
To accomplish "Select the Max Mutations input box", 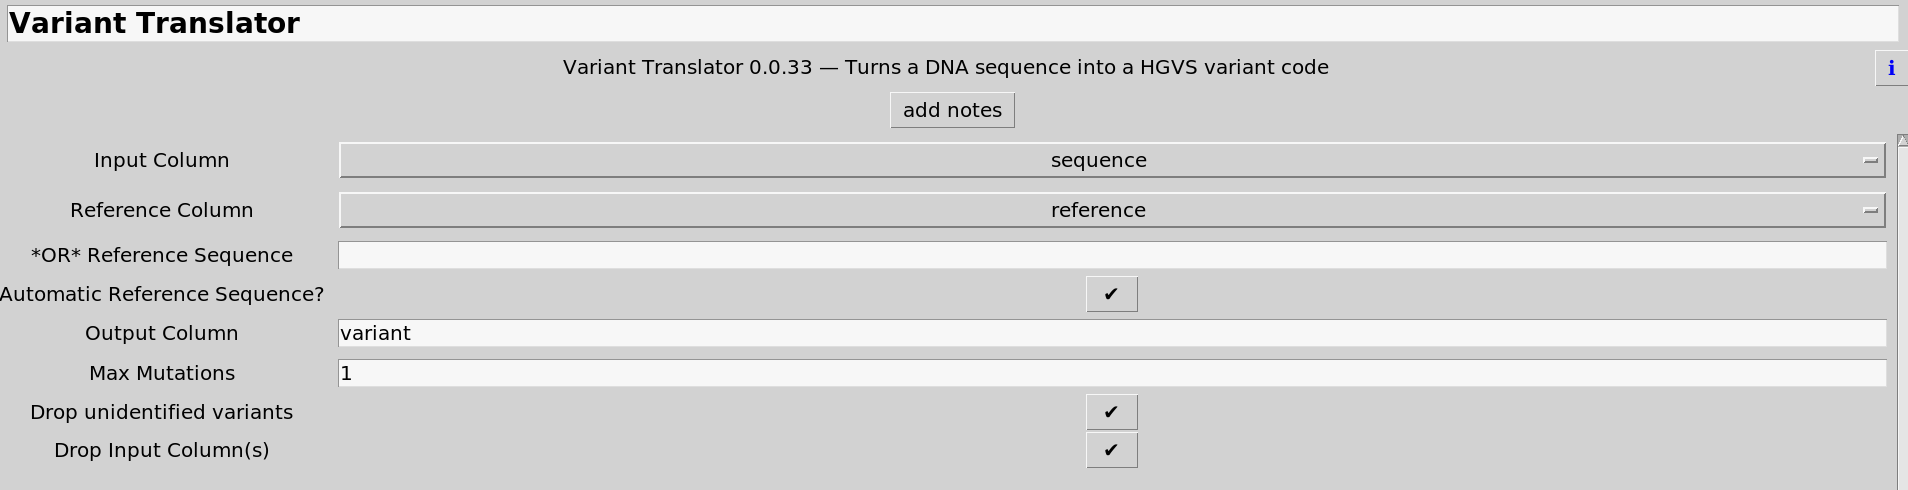I will coord(1111,373).
